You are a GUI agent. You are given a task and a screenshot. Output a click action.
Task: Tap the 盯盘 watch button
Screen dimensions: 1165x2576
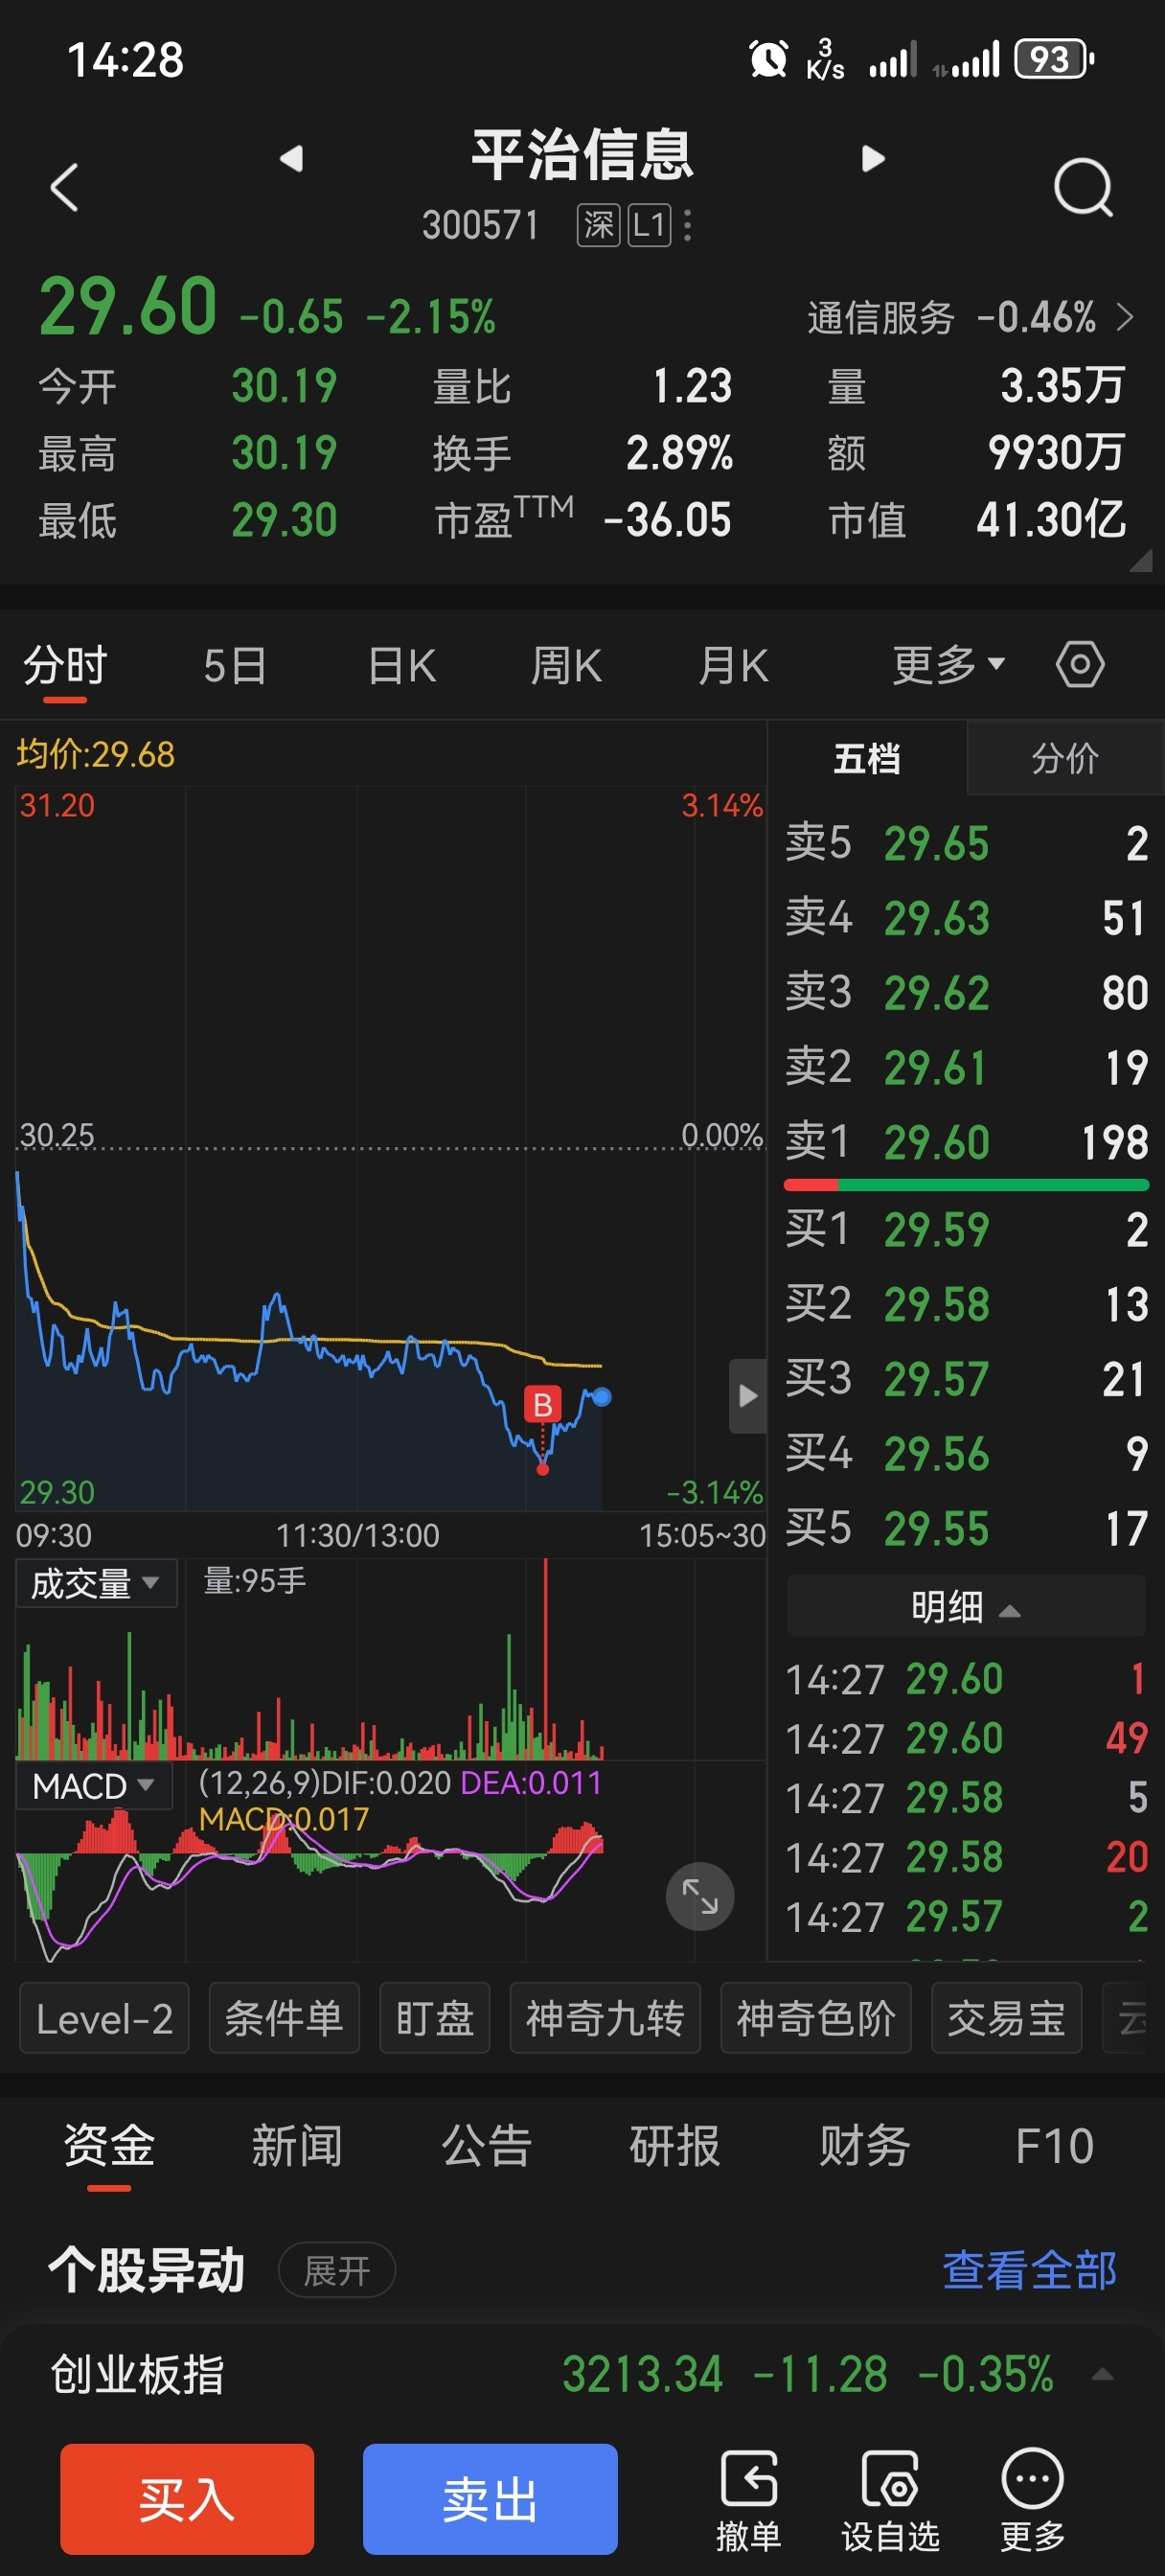435,2018
